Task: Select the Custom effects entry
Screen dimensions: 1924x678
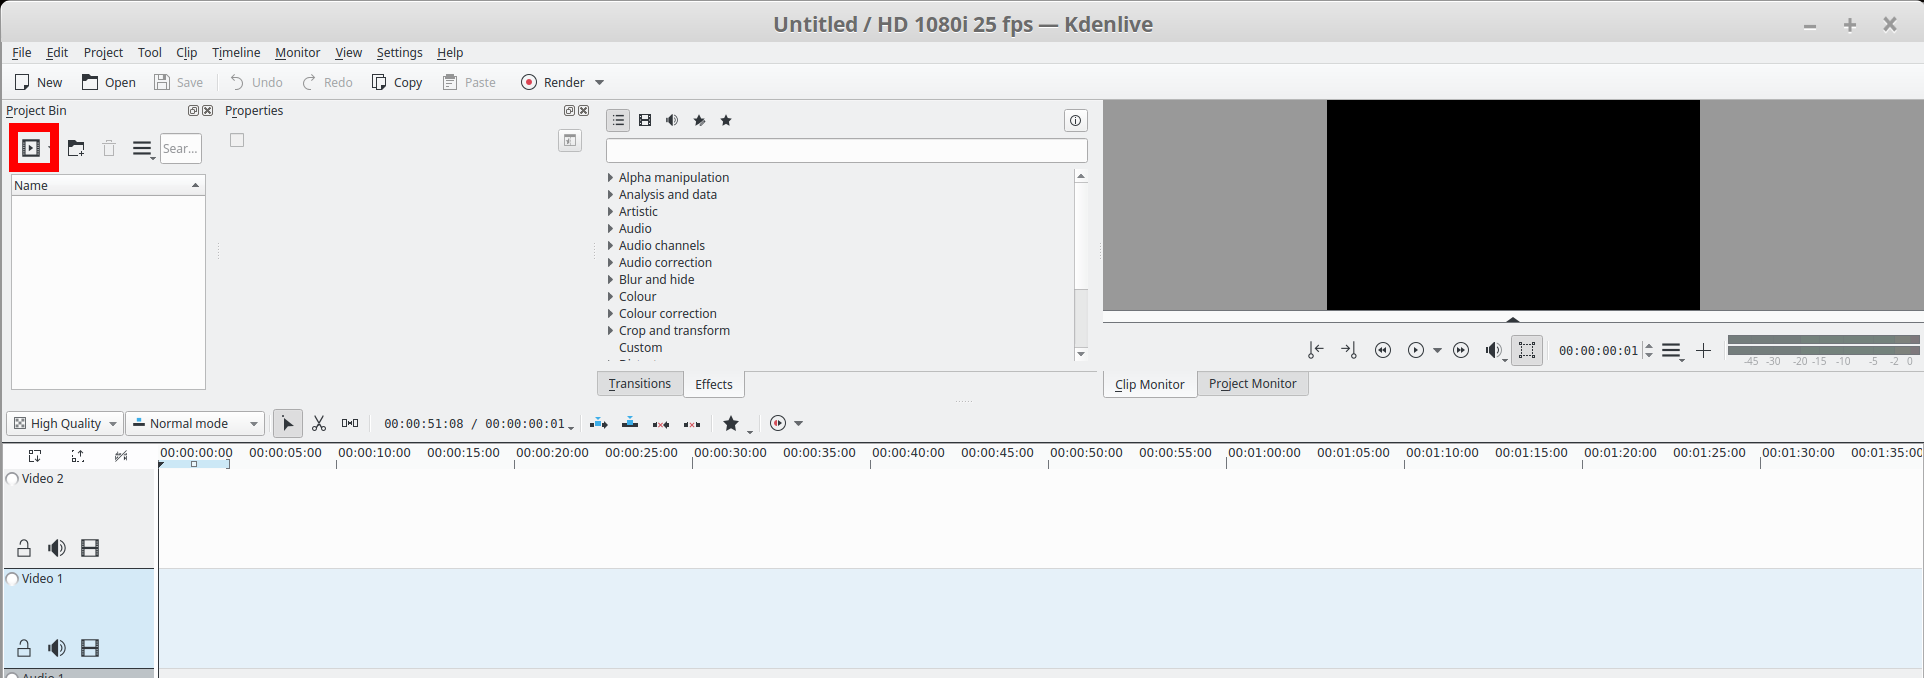Action: [x=640, y=348]
